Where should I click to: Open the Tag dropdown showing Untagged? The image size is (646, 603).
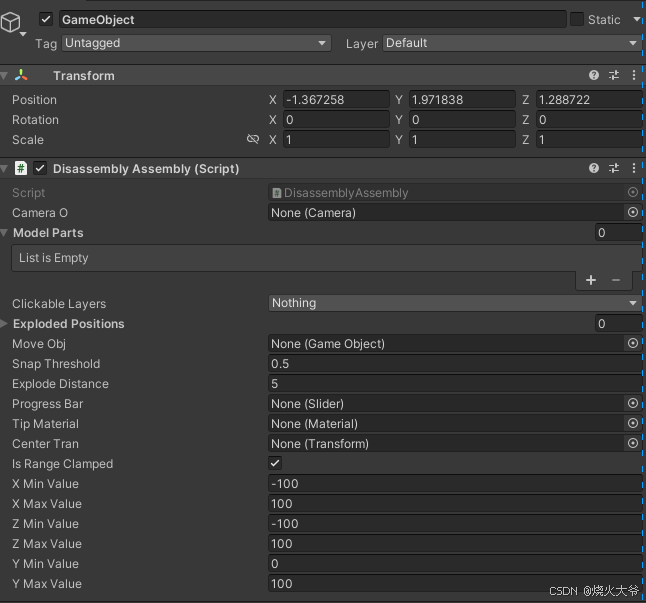tap(196, 43)
